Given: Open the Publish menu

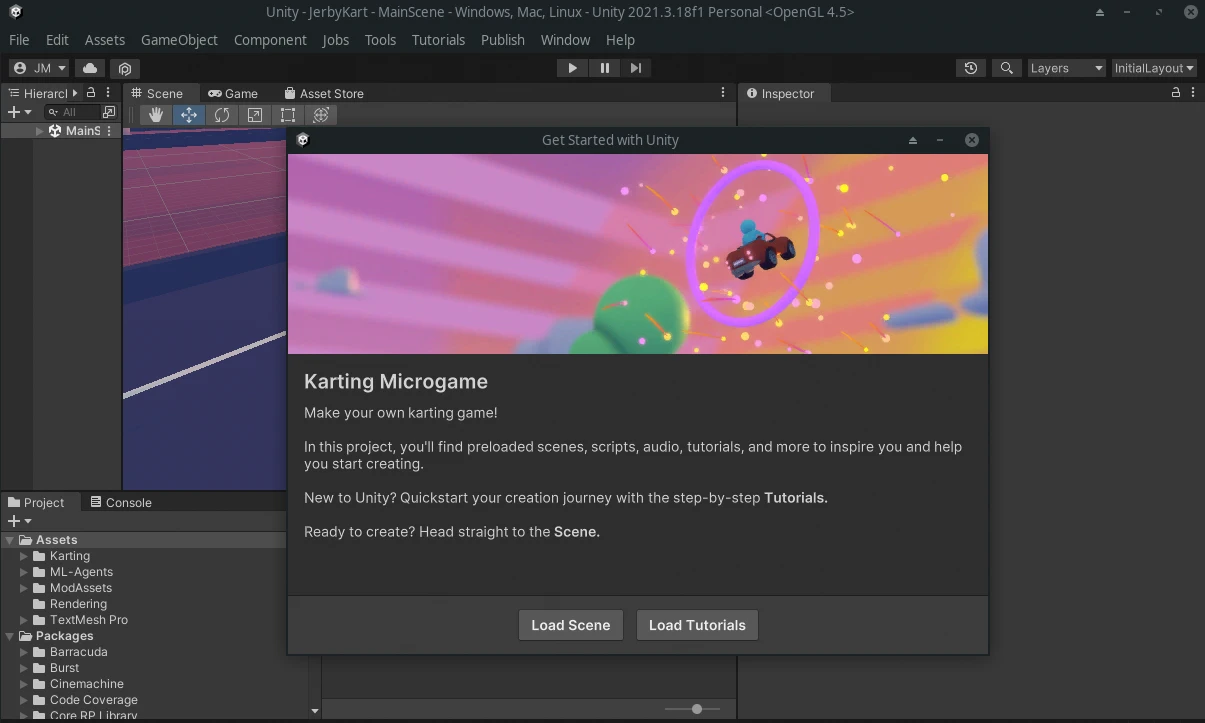Looking at the screenshot, I should click(x=503, y=40).
